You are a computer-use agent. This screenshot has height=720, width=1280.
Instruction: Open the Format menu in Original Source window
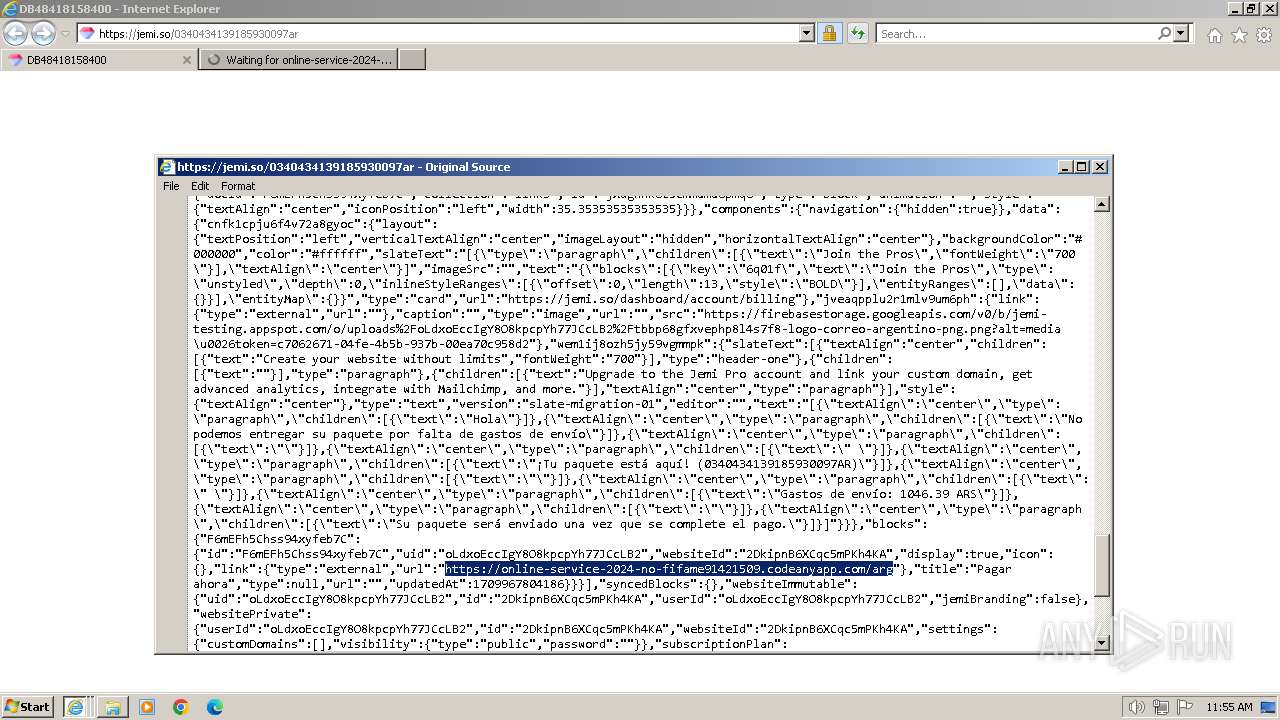pyautogui.click(x=238, y=186)
